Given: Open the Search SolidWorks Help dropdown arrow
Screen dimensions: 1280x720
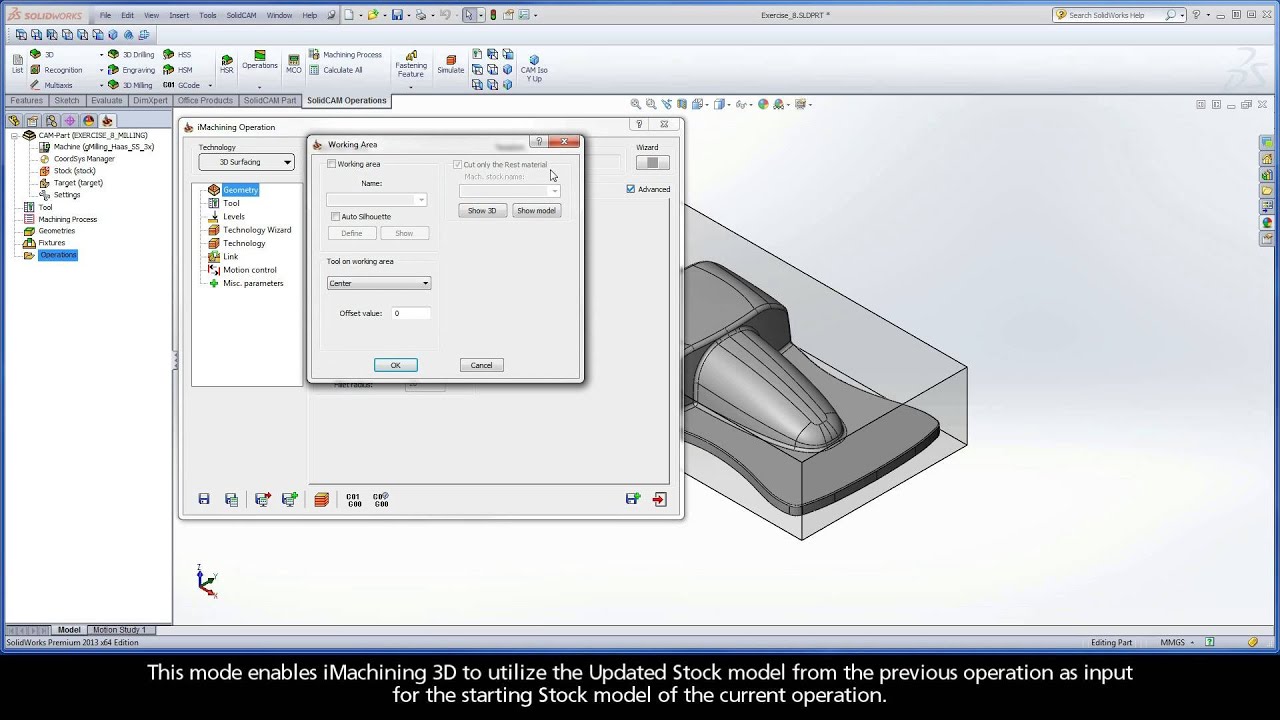Looking at the screenshot, I should pyautogui.click(x=1182, y=15).
